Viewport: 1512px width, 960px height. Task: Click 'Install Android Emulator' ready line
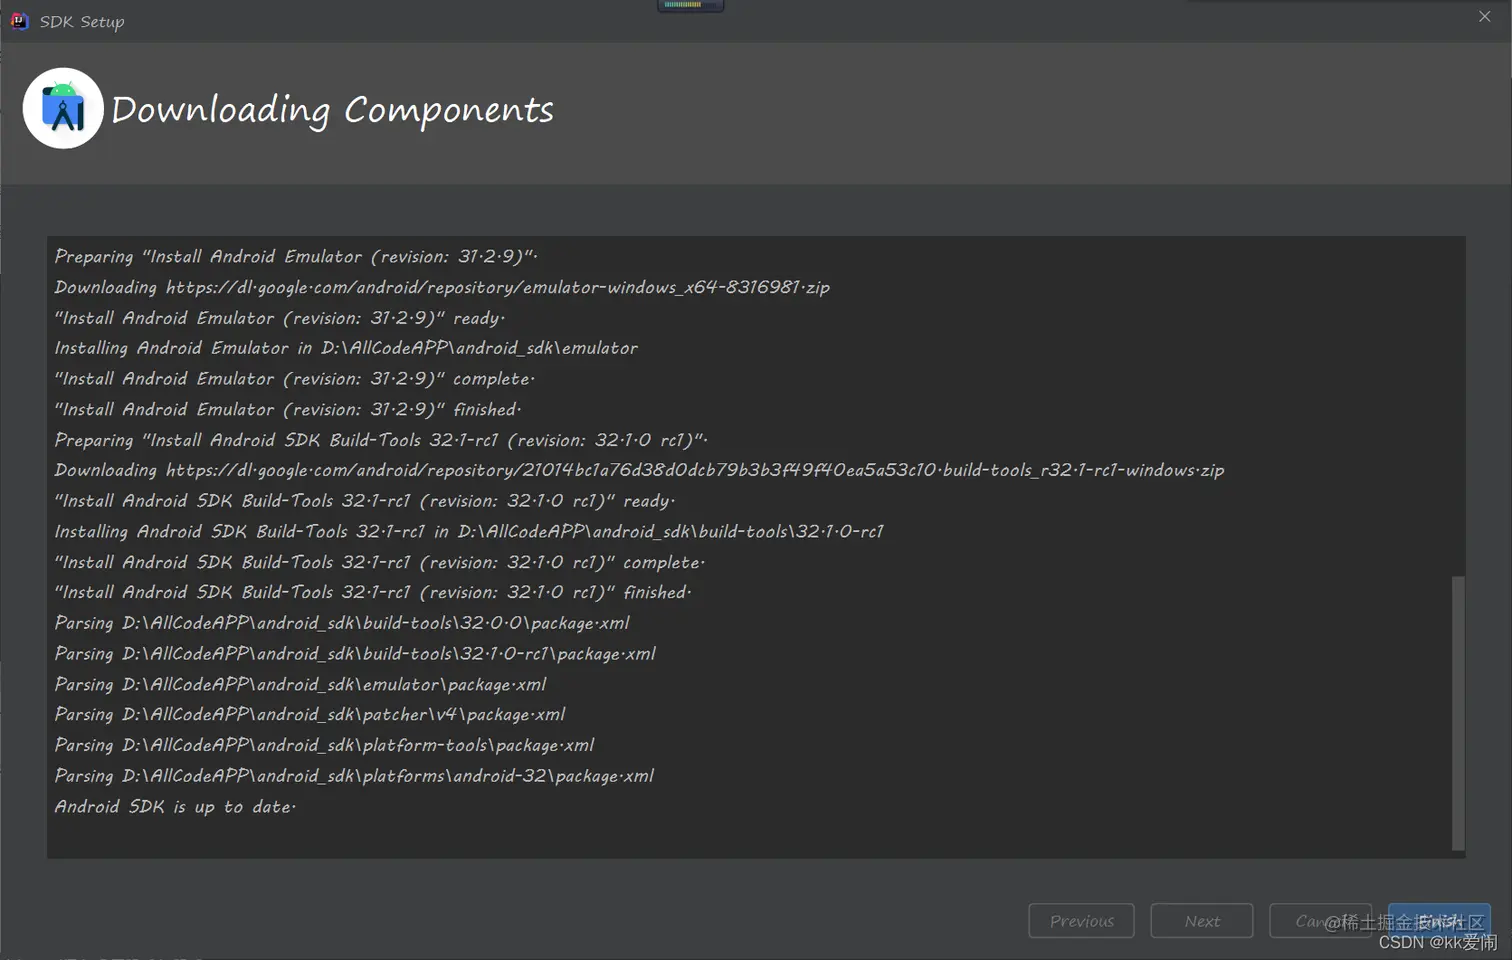pos(280,318)
